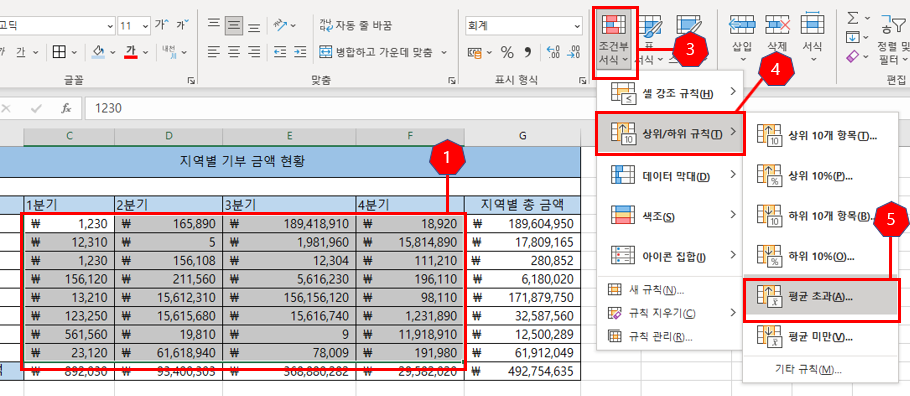The image size is (910, 396).
Task: Select Top 10 Items (상위 10개 항목)
Action: point(822,135)
